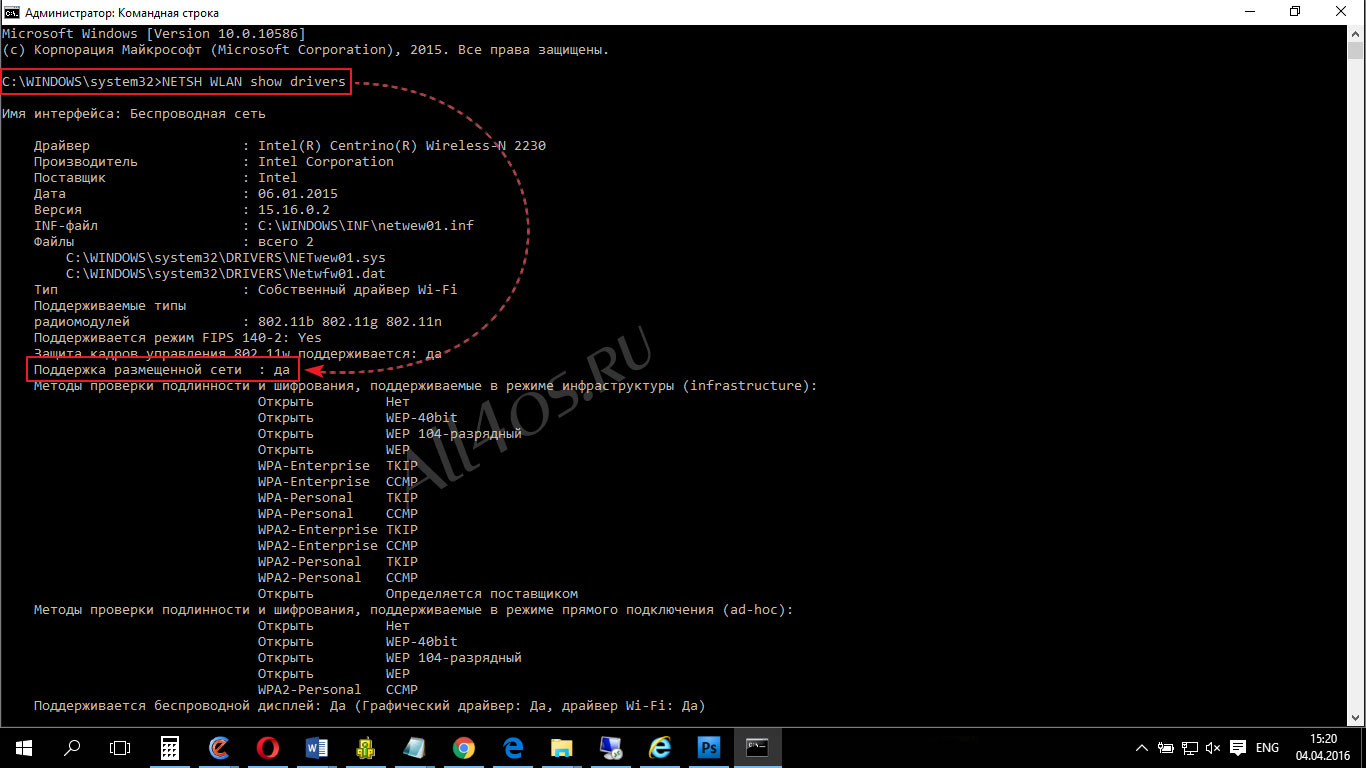Click the date value '06.01.2015'

coord(298,194)
